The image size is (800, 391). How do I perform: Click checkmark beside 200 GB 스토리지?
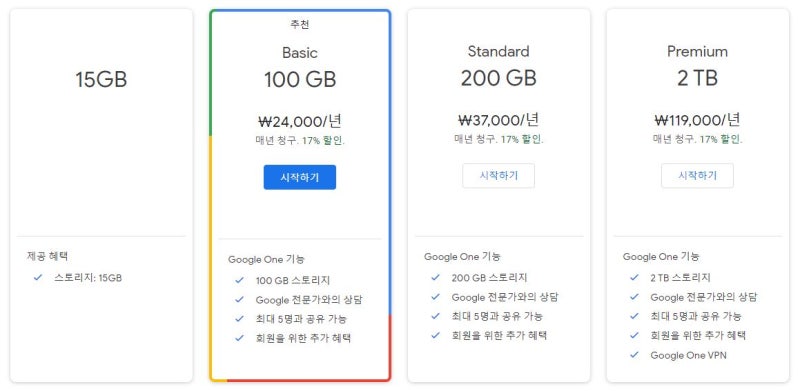(x=435, y=278)
